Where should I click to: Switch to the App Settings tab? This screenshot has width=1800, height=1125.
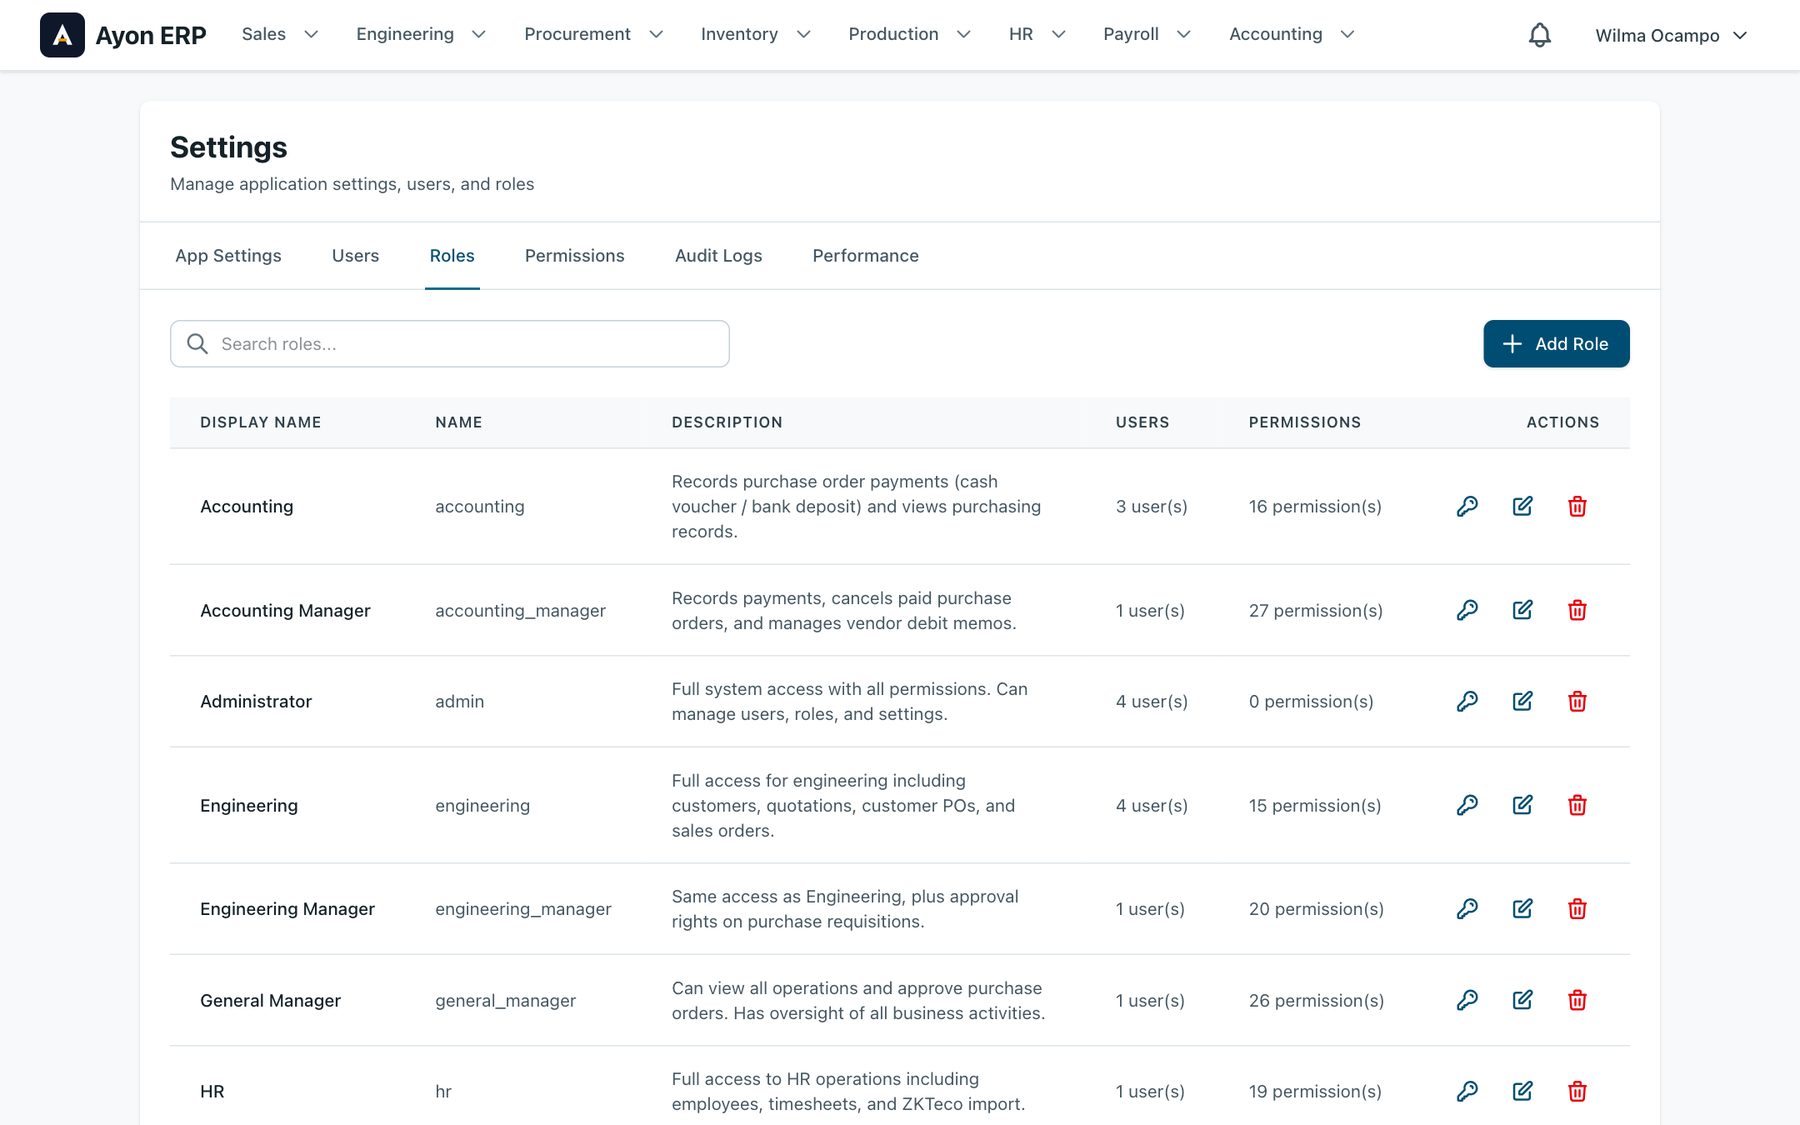[x=228, y=256]
